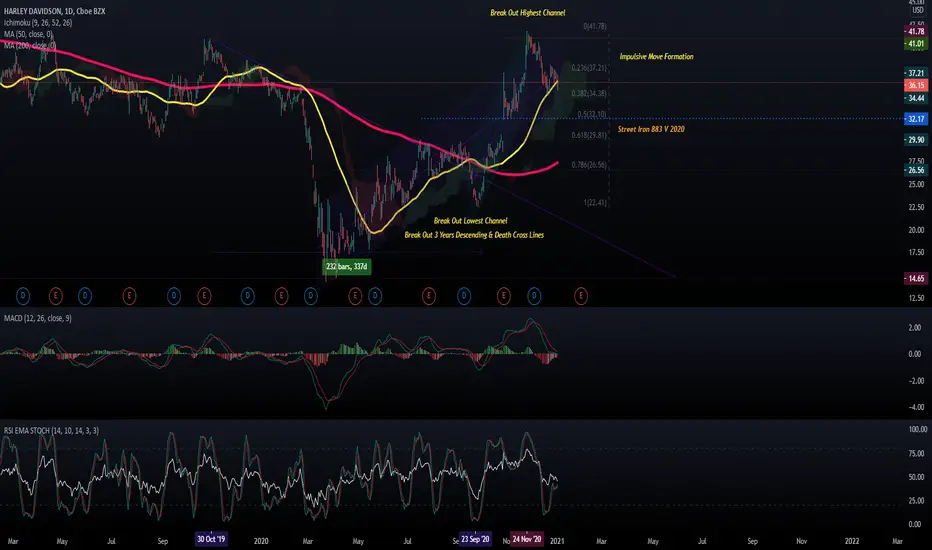Select the MACD (12, 26, close, 9) legend
932x550 pixels.
(x=37, y=319)
